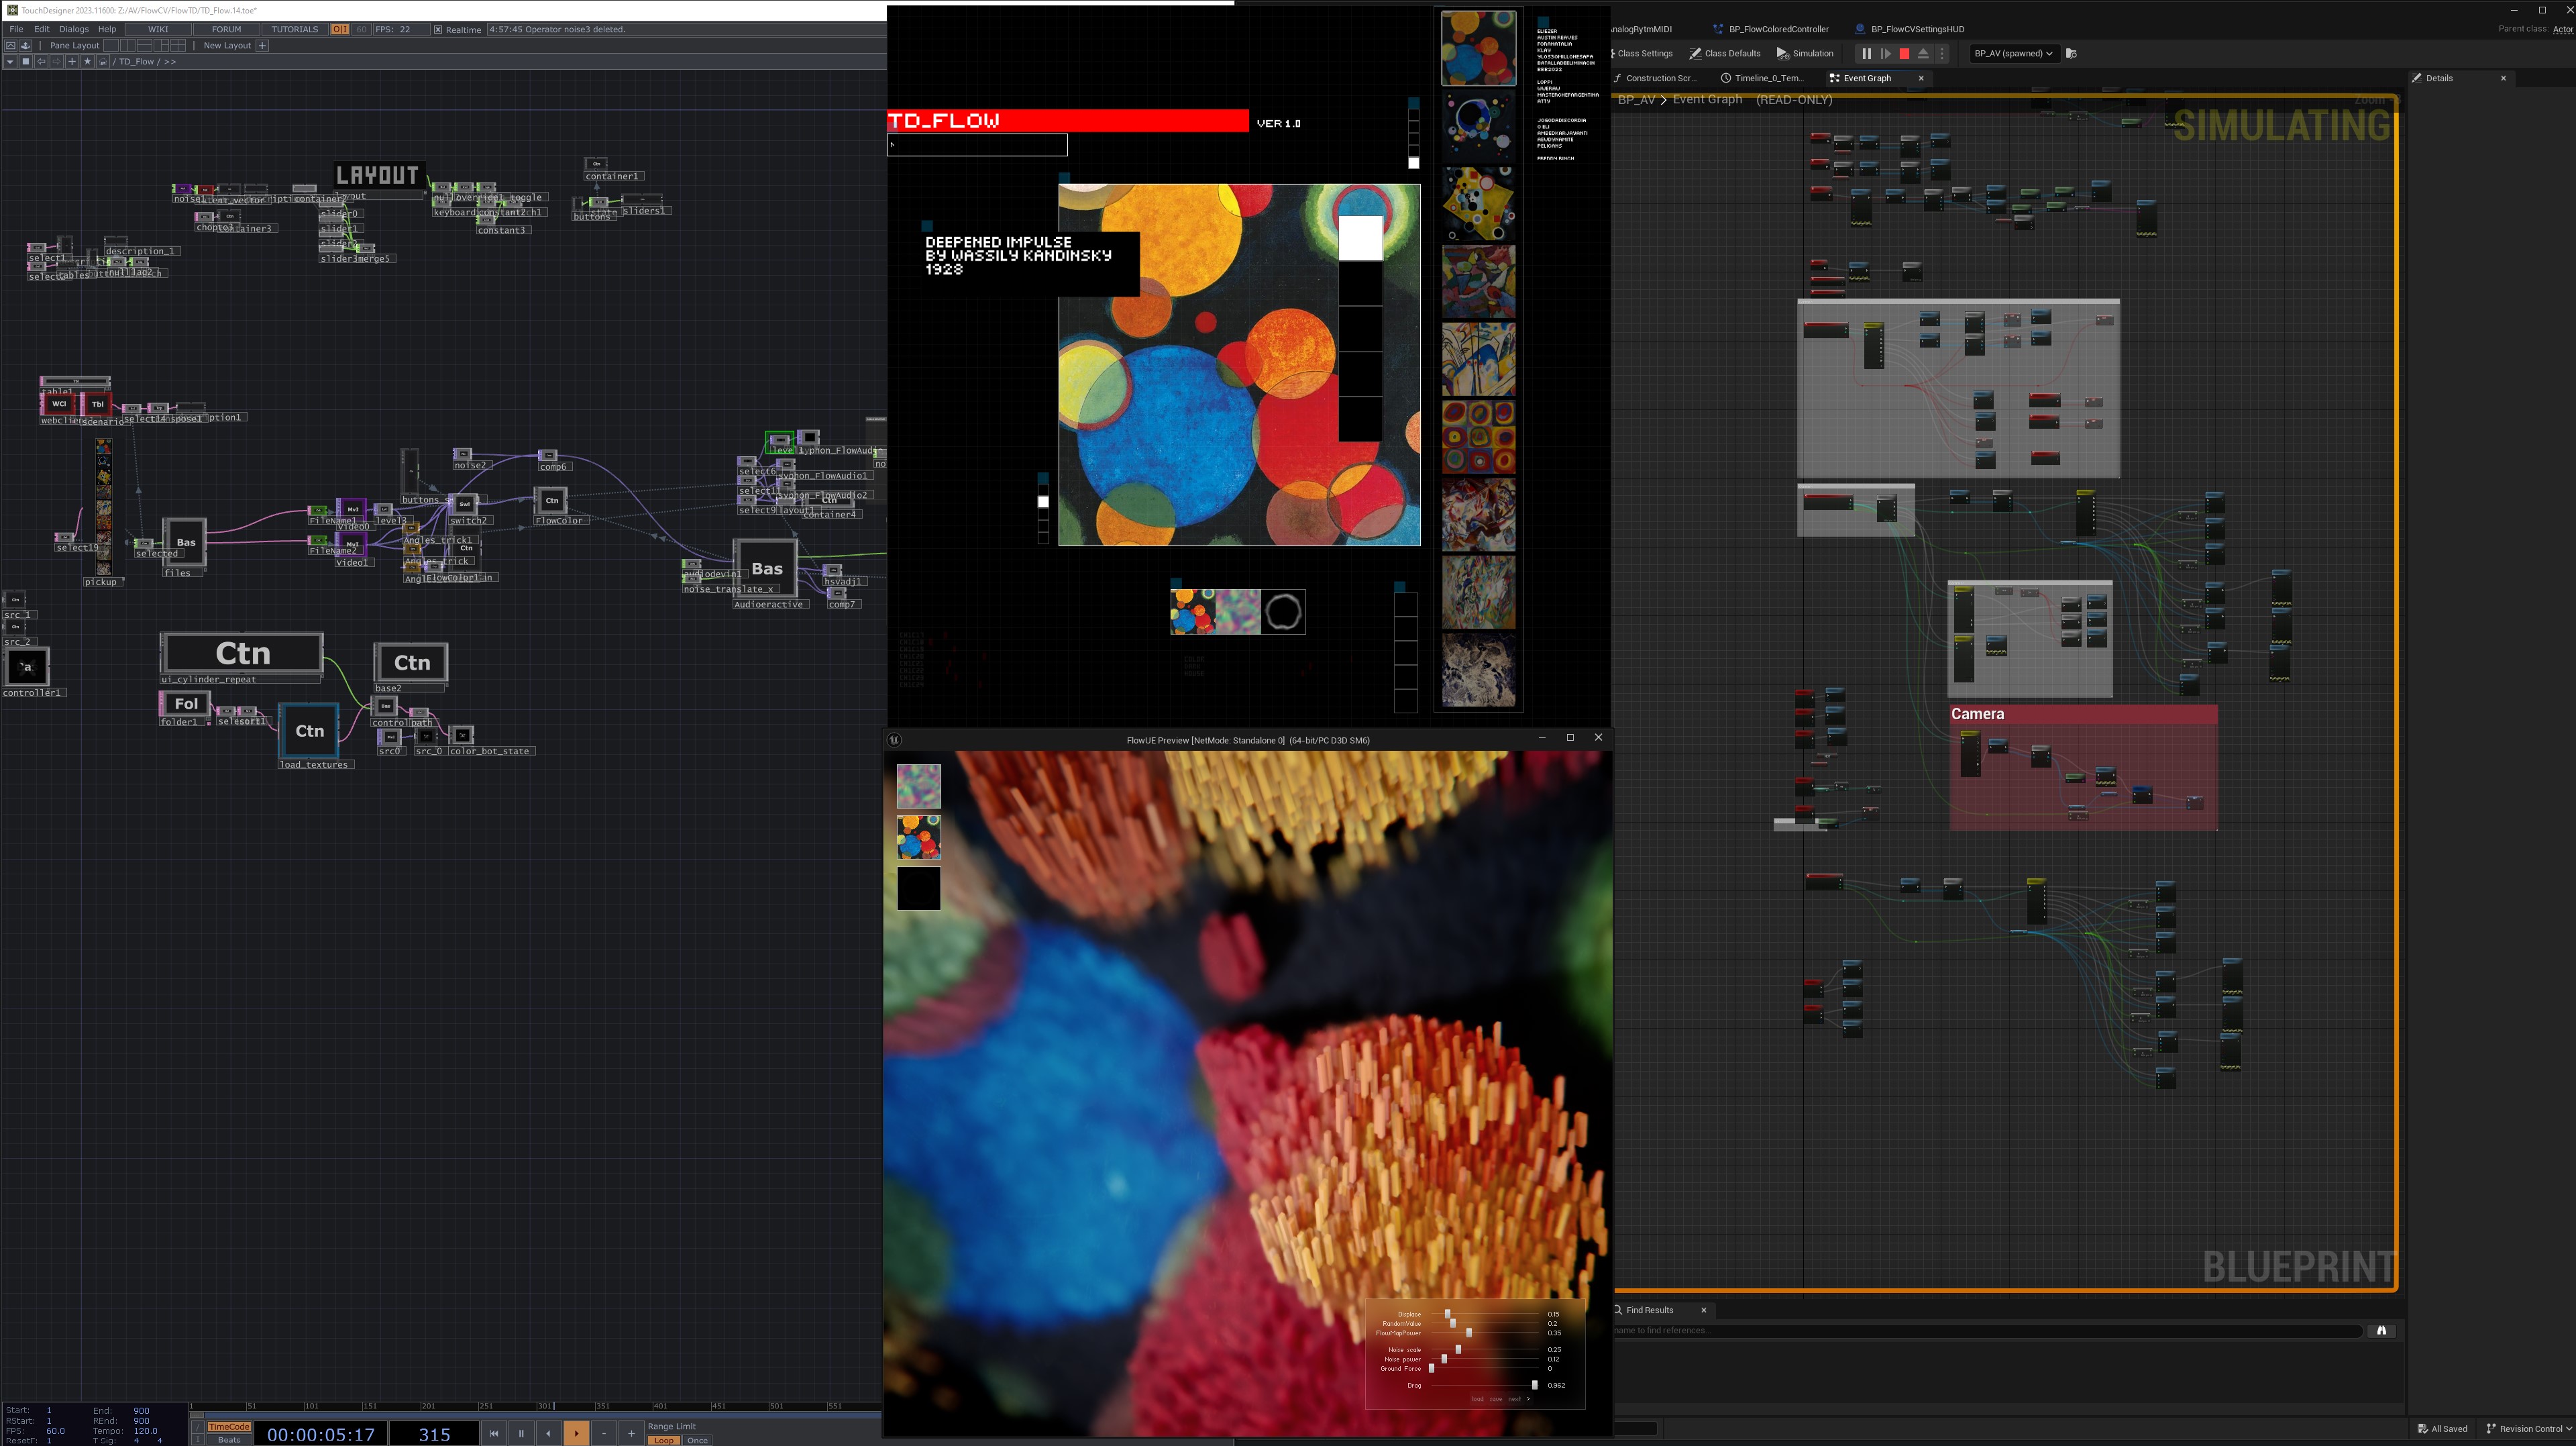Open the play options three-dots menu

(x=1942, y=54)
